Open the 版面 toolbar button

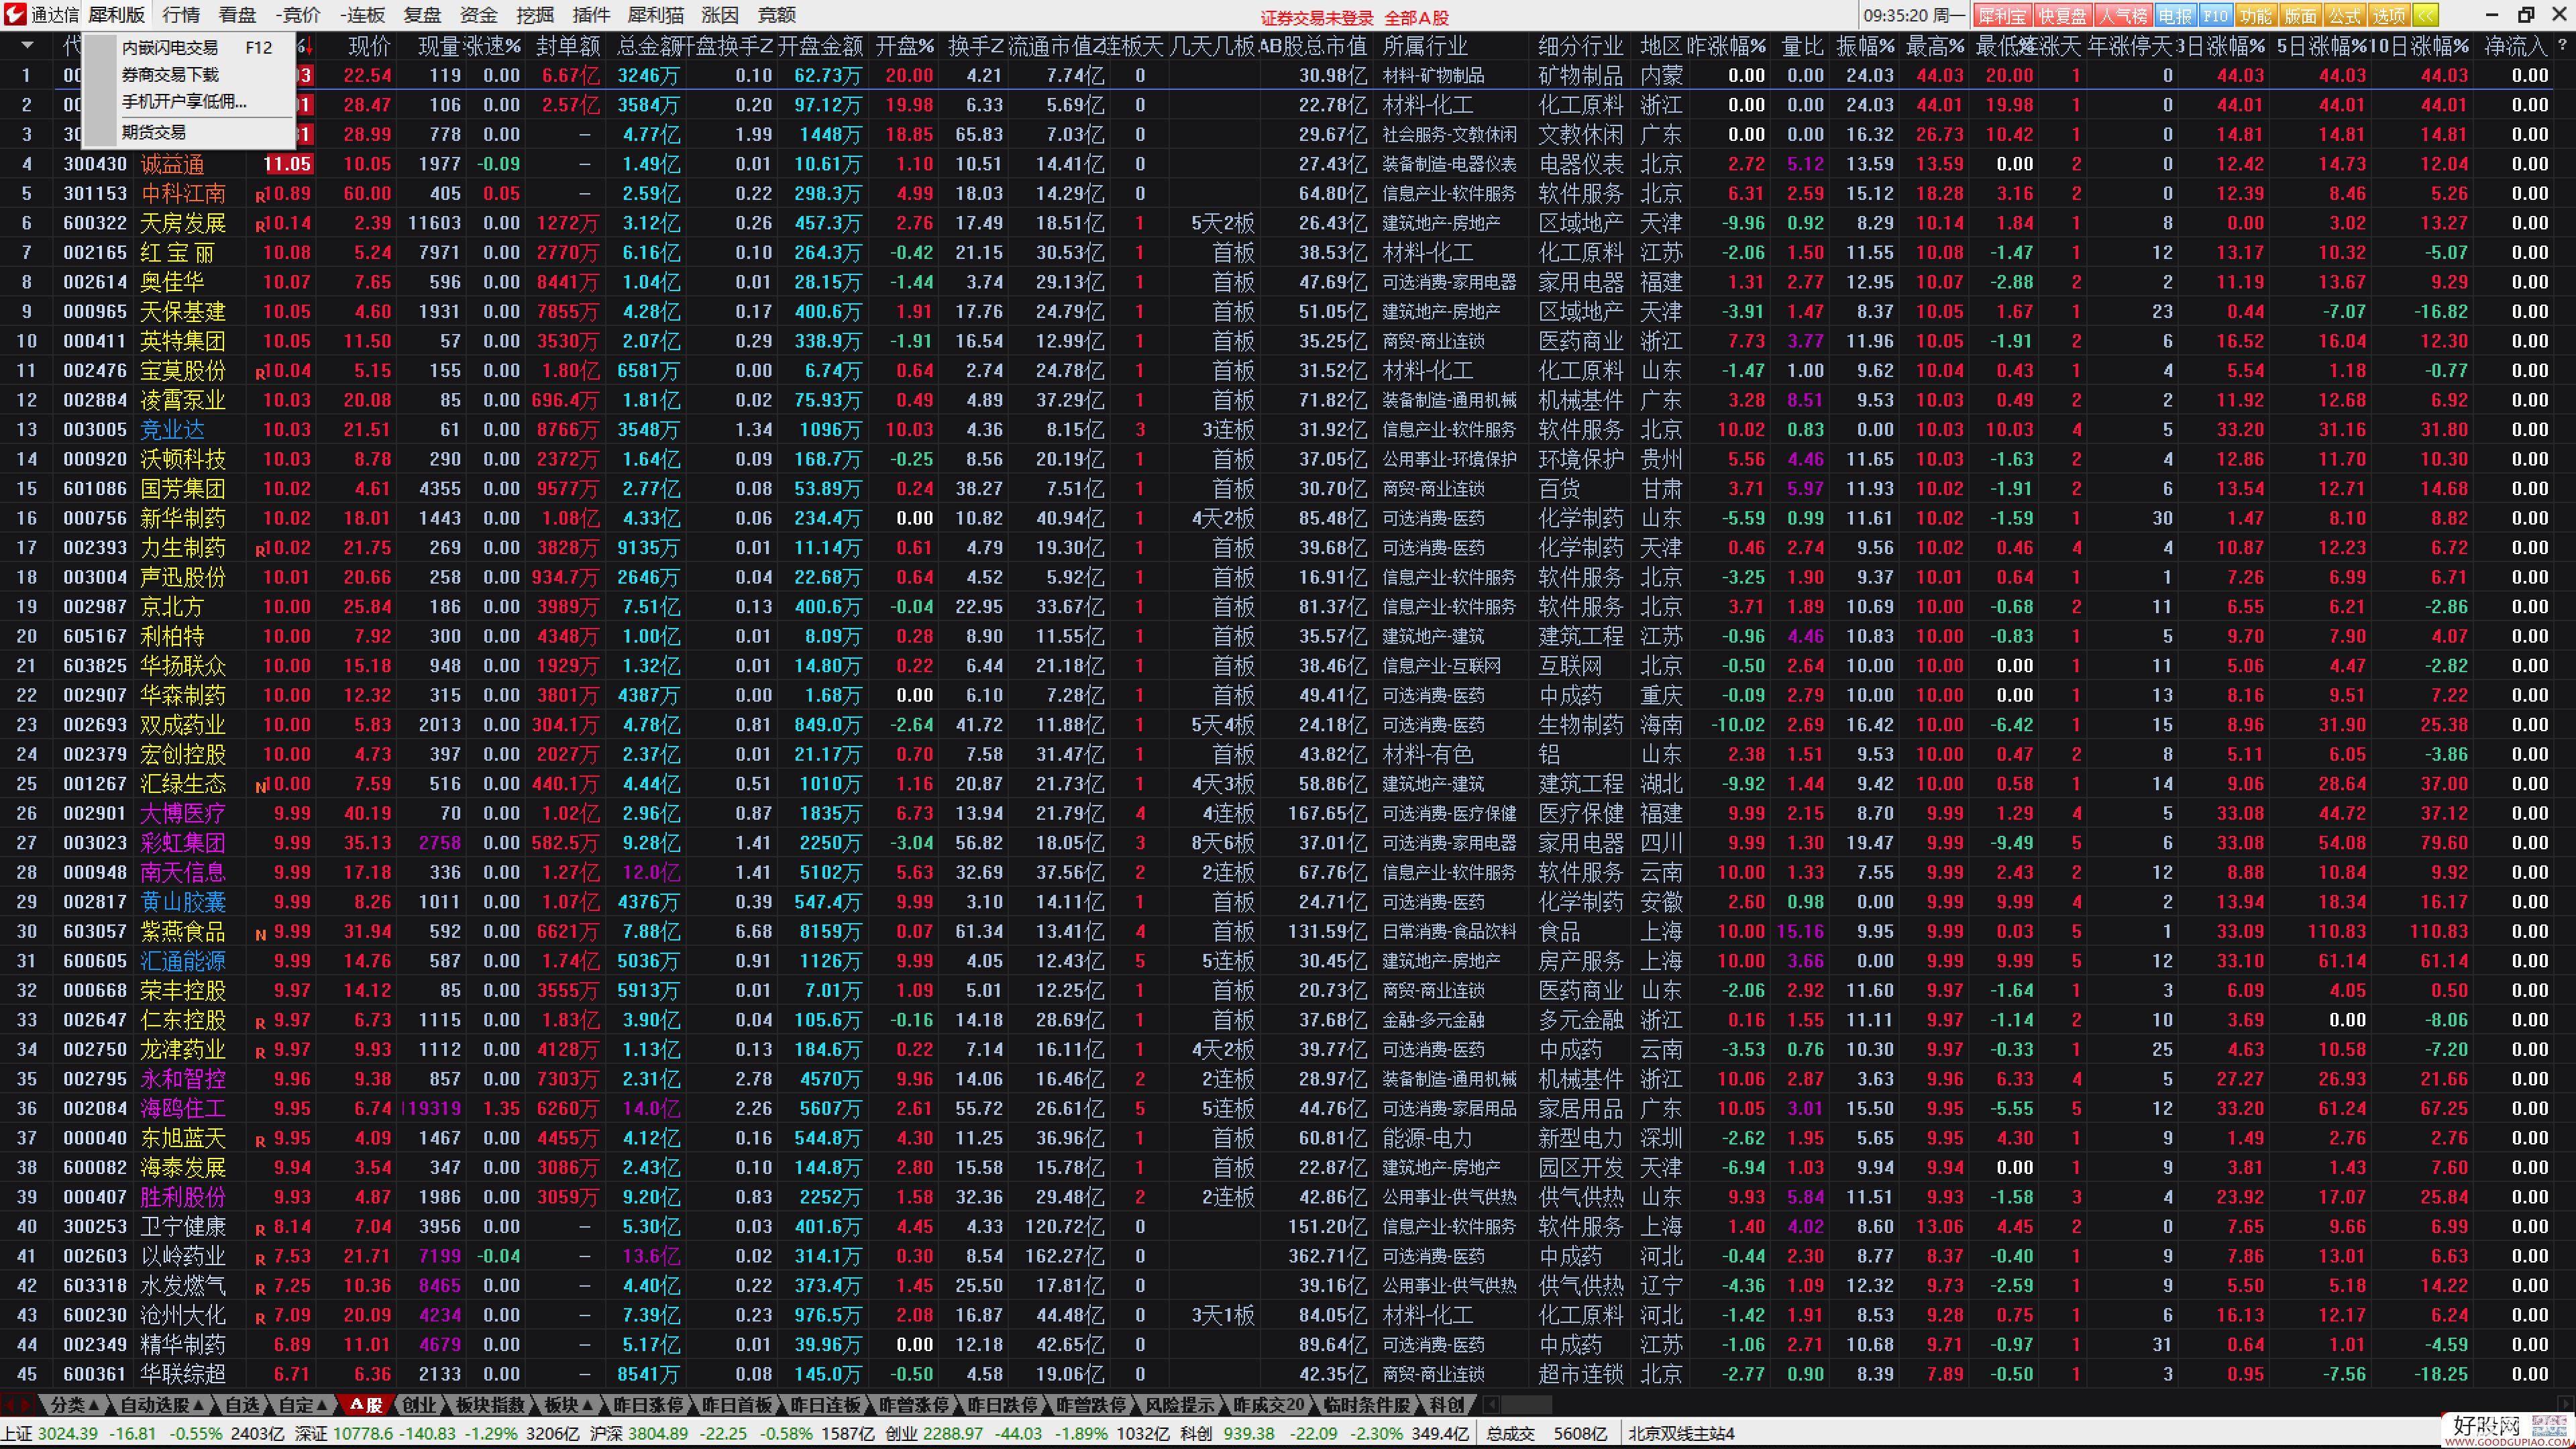coord(2300,15)
